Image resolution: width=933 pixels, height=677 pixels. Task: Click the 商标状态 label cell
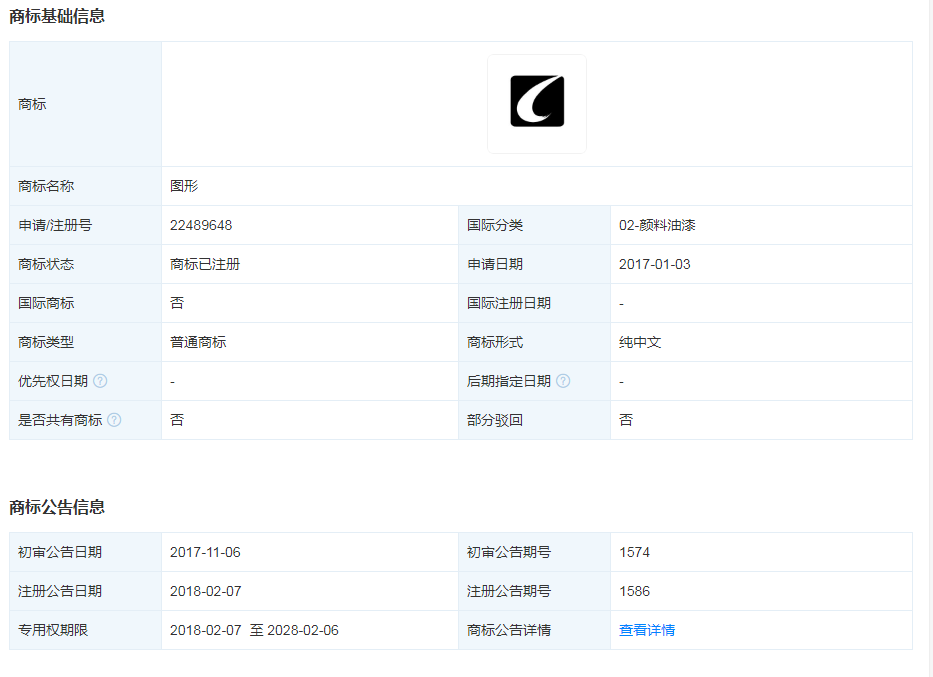85,264
